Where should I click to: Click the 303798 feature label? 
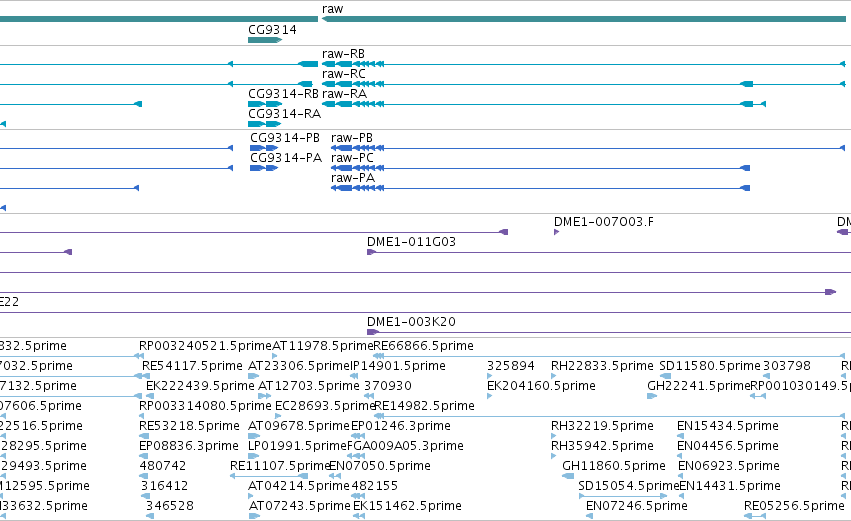pos(787,366)
